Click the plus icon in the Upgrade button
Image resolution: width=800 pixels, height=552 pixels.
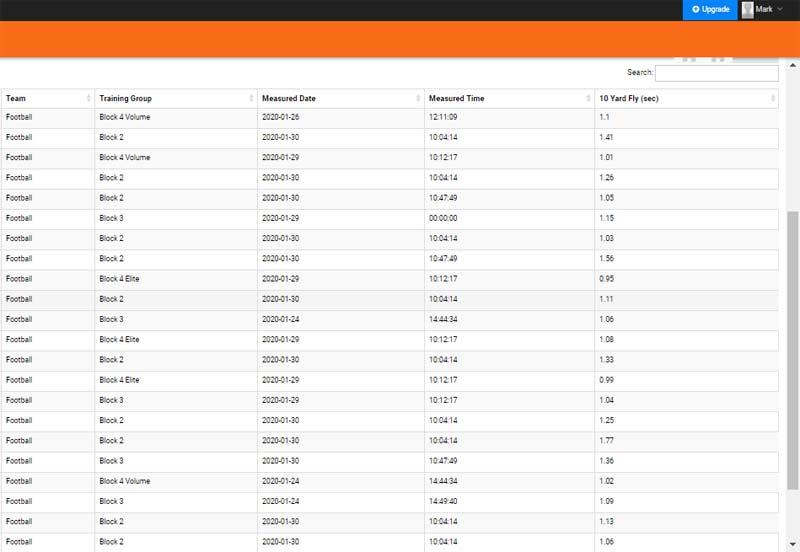[695, 9]
